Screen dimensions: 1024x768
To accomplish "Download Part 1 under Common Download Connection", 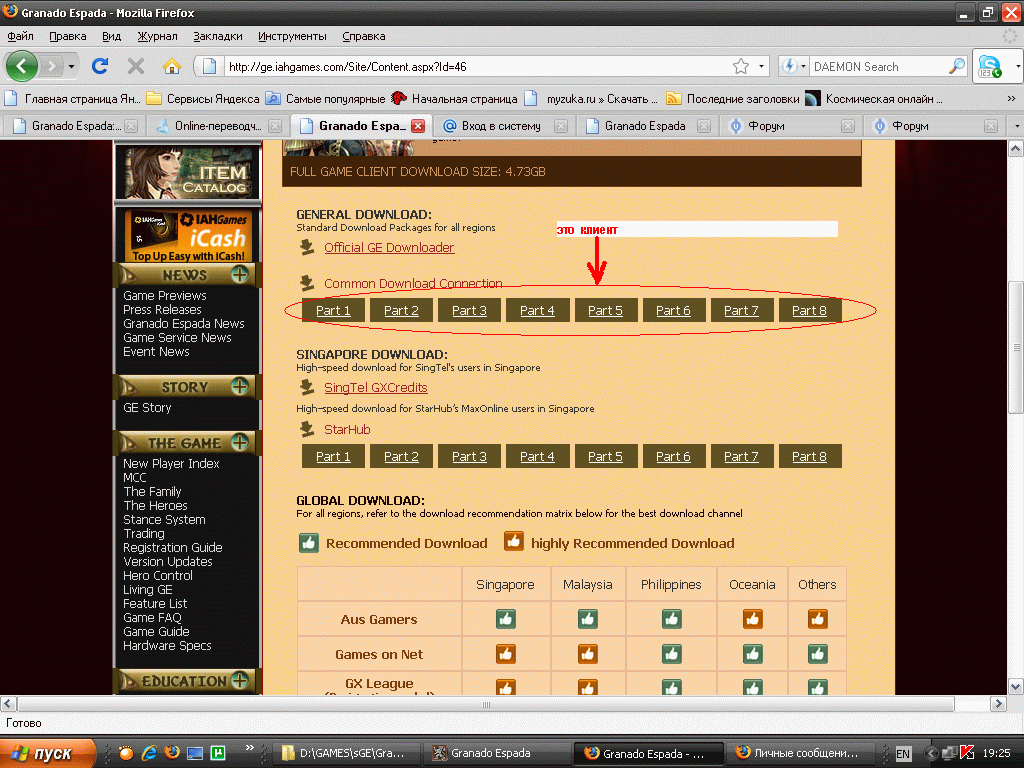I will [x=333, y=310].
